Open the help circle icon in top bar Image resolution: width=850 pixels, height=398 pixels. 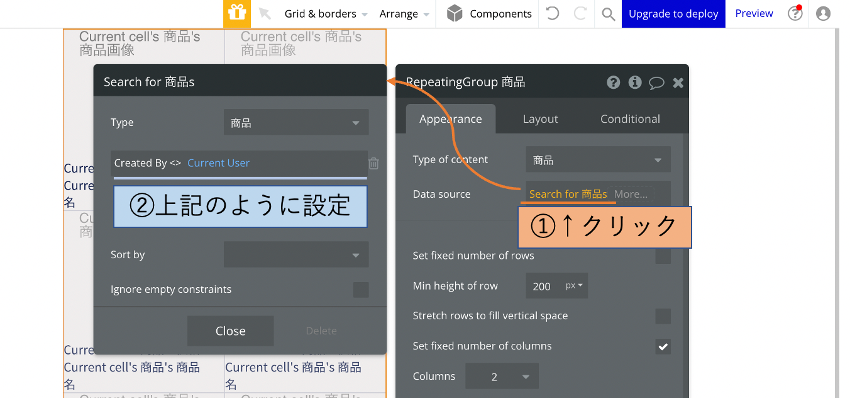pos(795,14)
